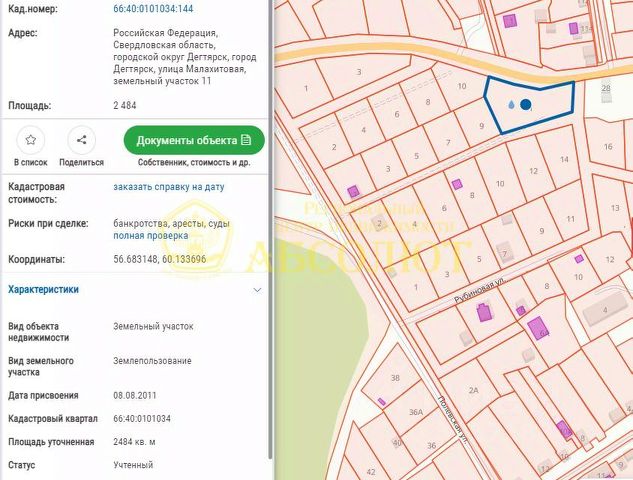Click the share 'Поделиться' icon
The width and height of the screenshot is (633, 480).
point(82,140)
